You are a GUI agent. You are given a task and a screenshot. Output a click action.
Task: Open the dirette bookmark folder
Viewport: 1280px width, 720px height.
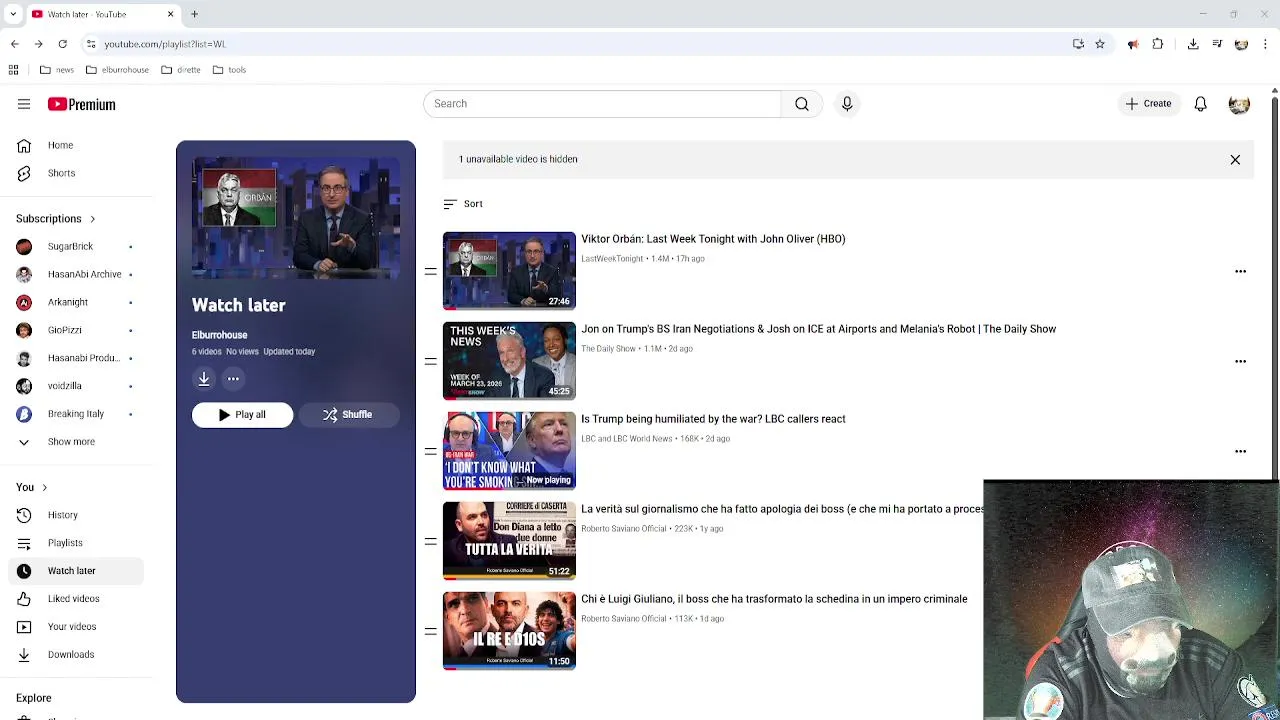(181, 70)
